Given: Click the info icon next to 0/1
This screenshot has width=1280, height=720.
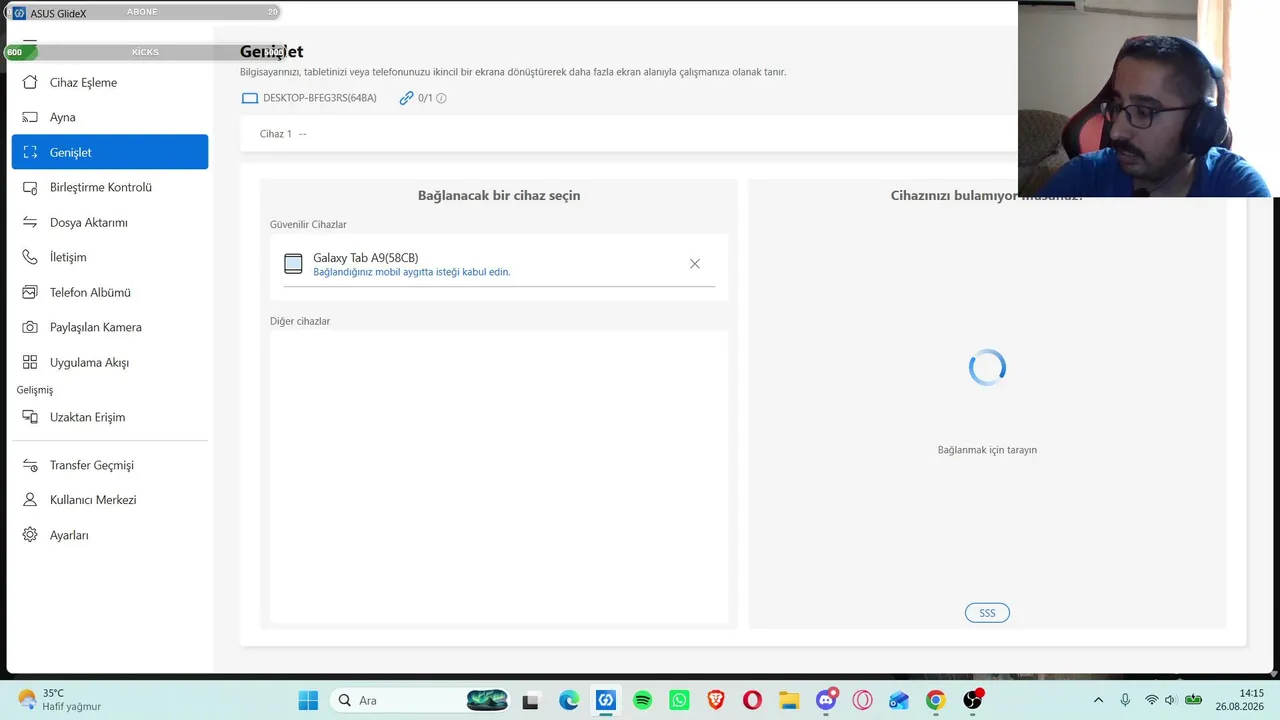Looking at the screenshot, I should pos(441,98).
